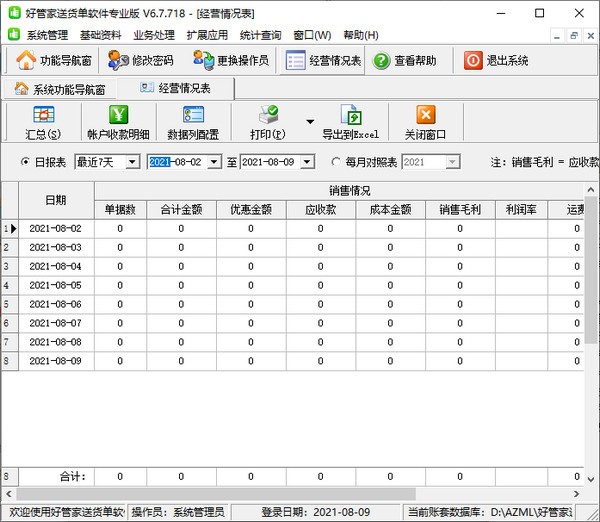Click the 利润率 column header
This screenshot has width=600, height=522.
pyautogui.click(x=522, y=209)
